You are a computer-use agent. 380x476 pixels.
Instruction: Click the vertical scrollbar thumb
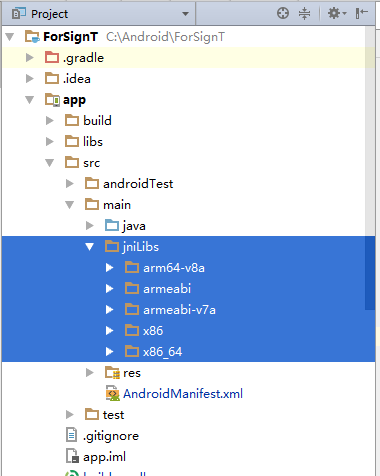pos(370,273)
